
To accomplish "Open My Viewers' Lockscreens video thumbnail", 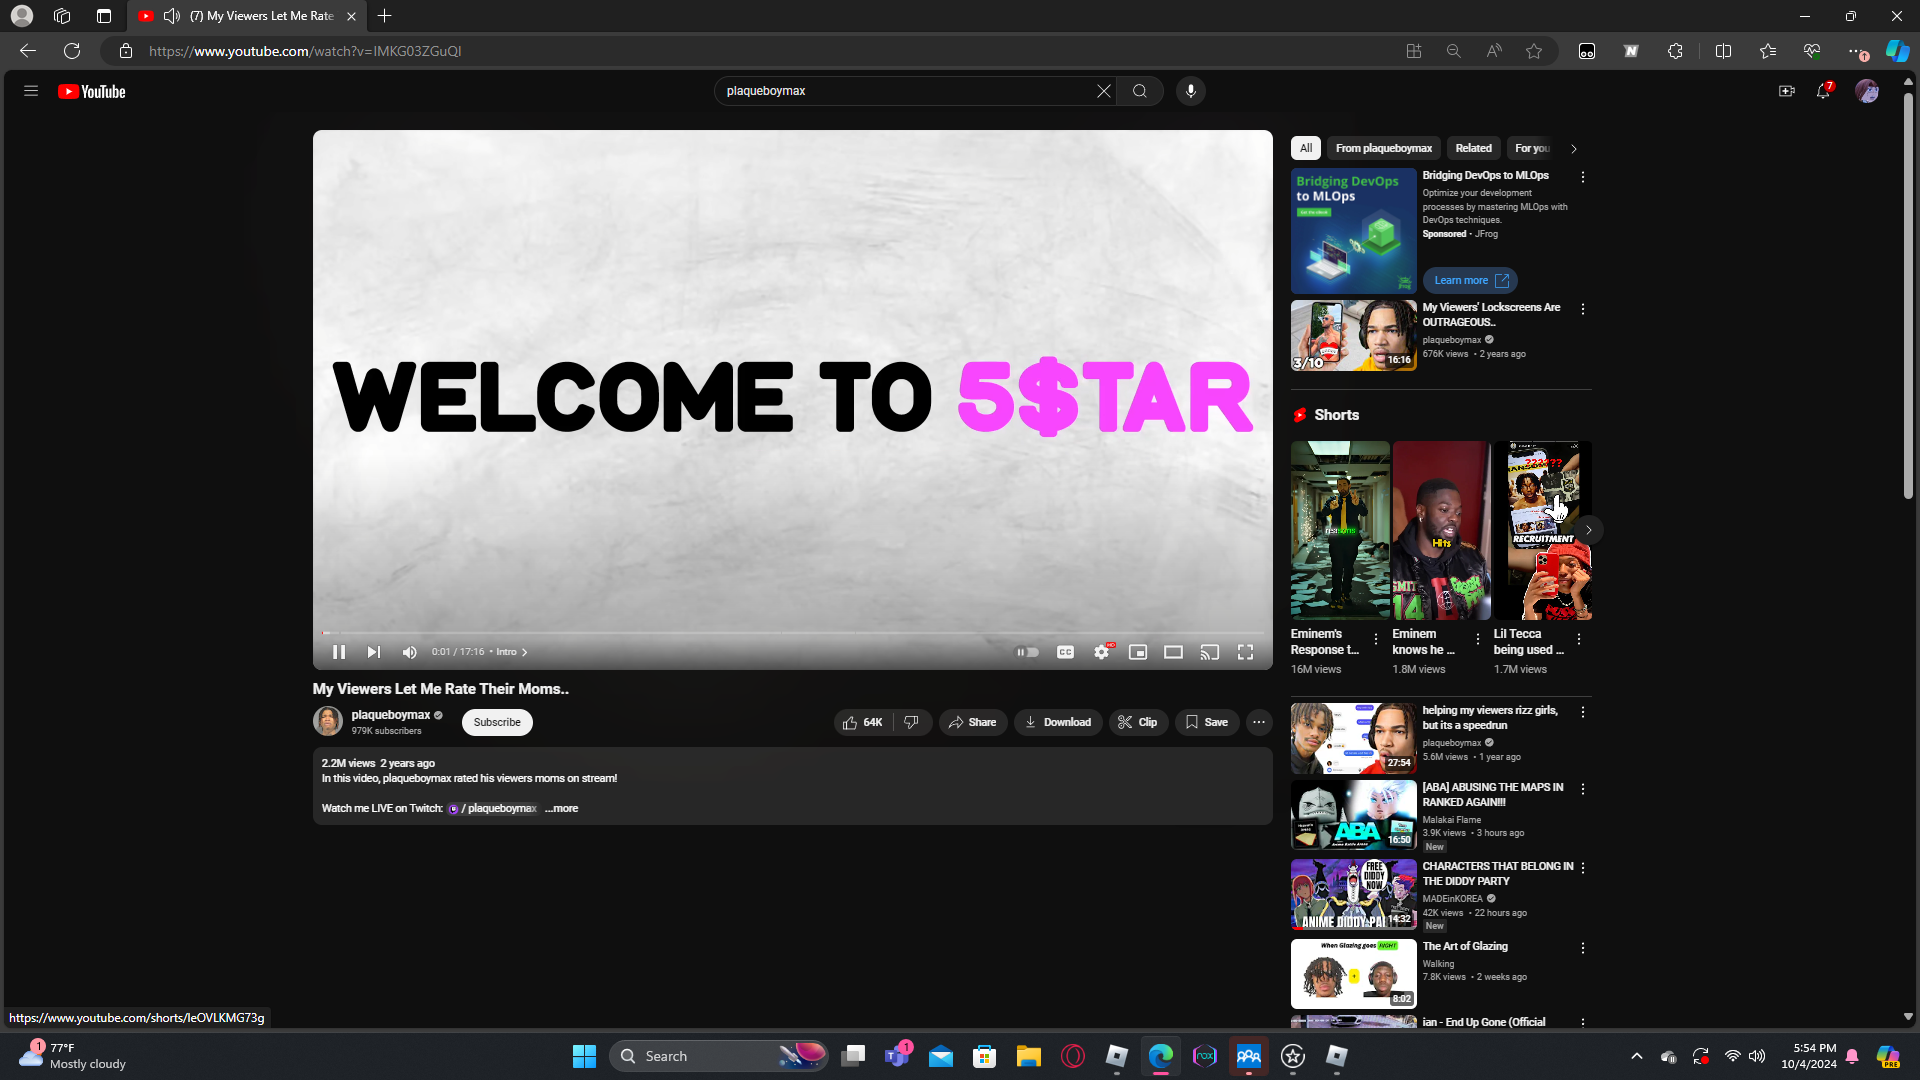I will (1354, 336).
